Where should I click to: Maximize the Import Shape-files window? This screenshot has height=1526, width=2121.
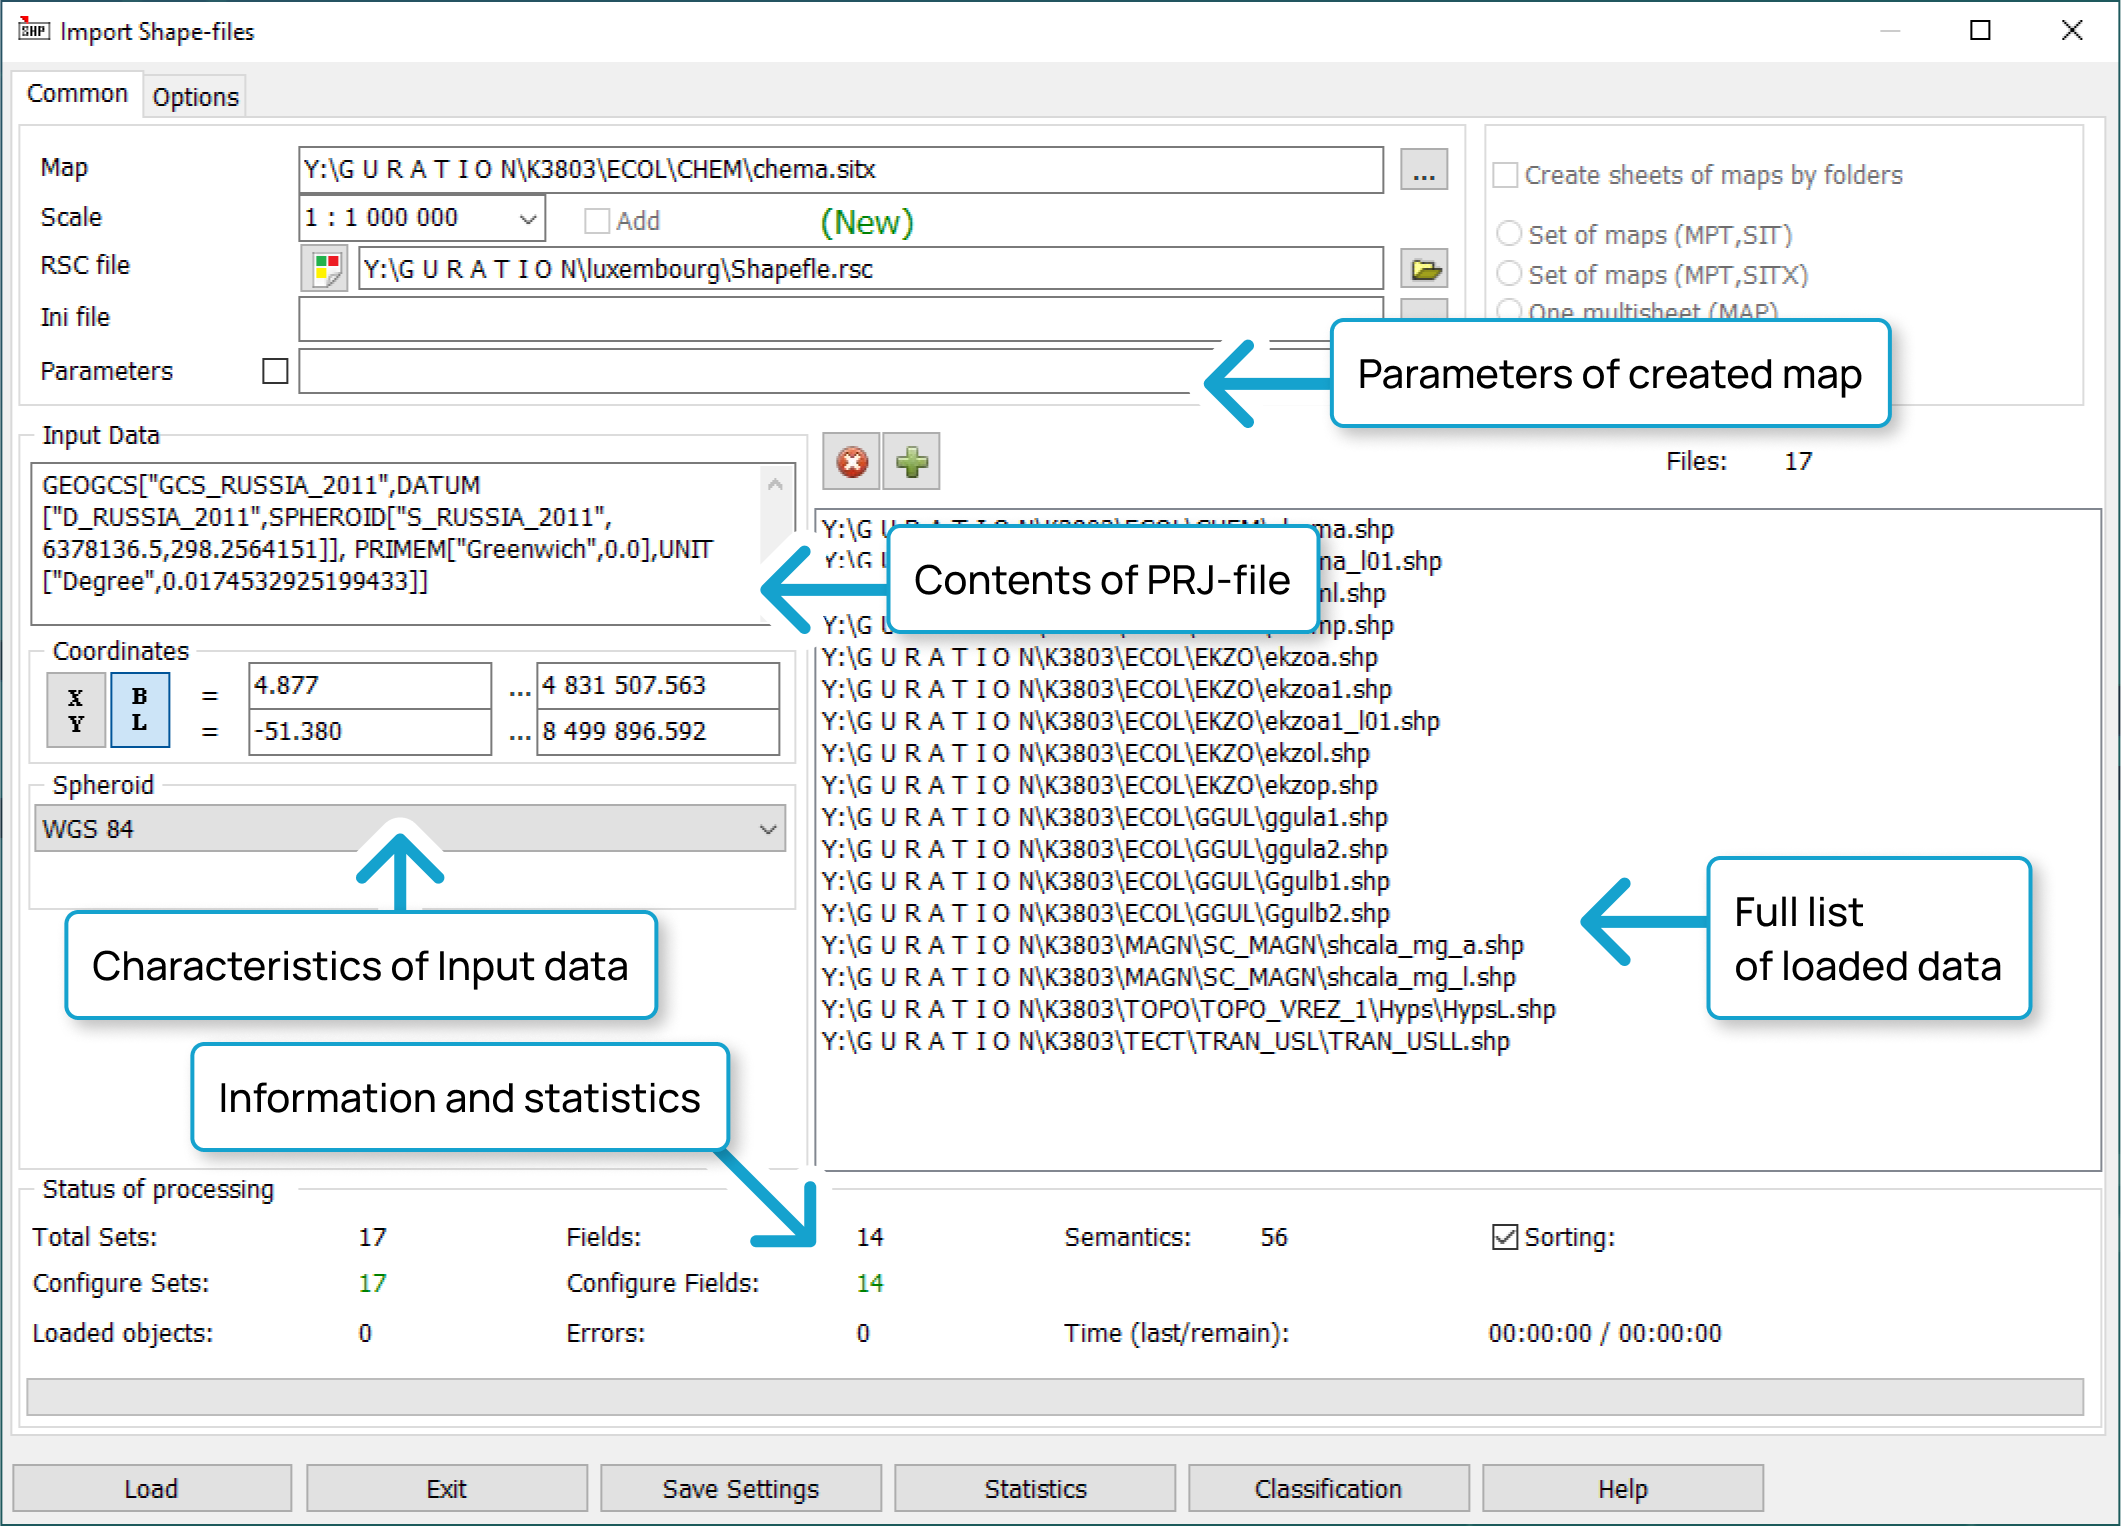1980,30
